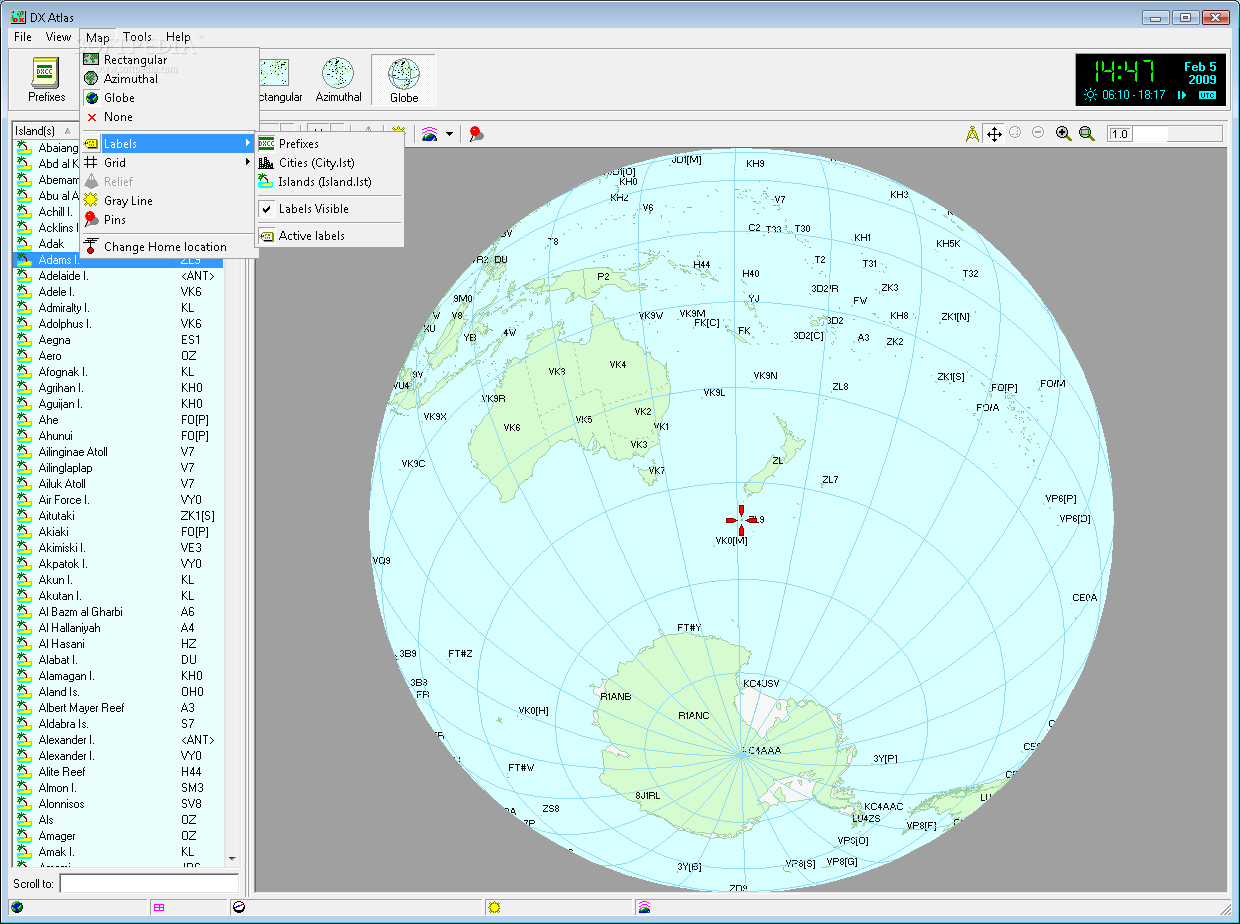The width and height of the screenshot is (1240, 924).
Task: Click the island icon beside Aitutaki
Action: tap(24, 516)
